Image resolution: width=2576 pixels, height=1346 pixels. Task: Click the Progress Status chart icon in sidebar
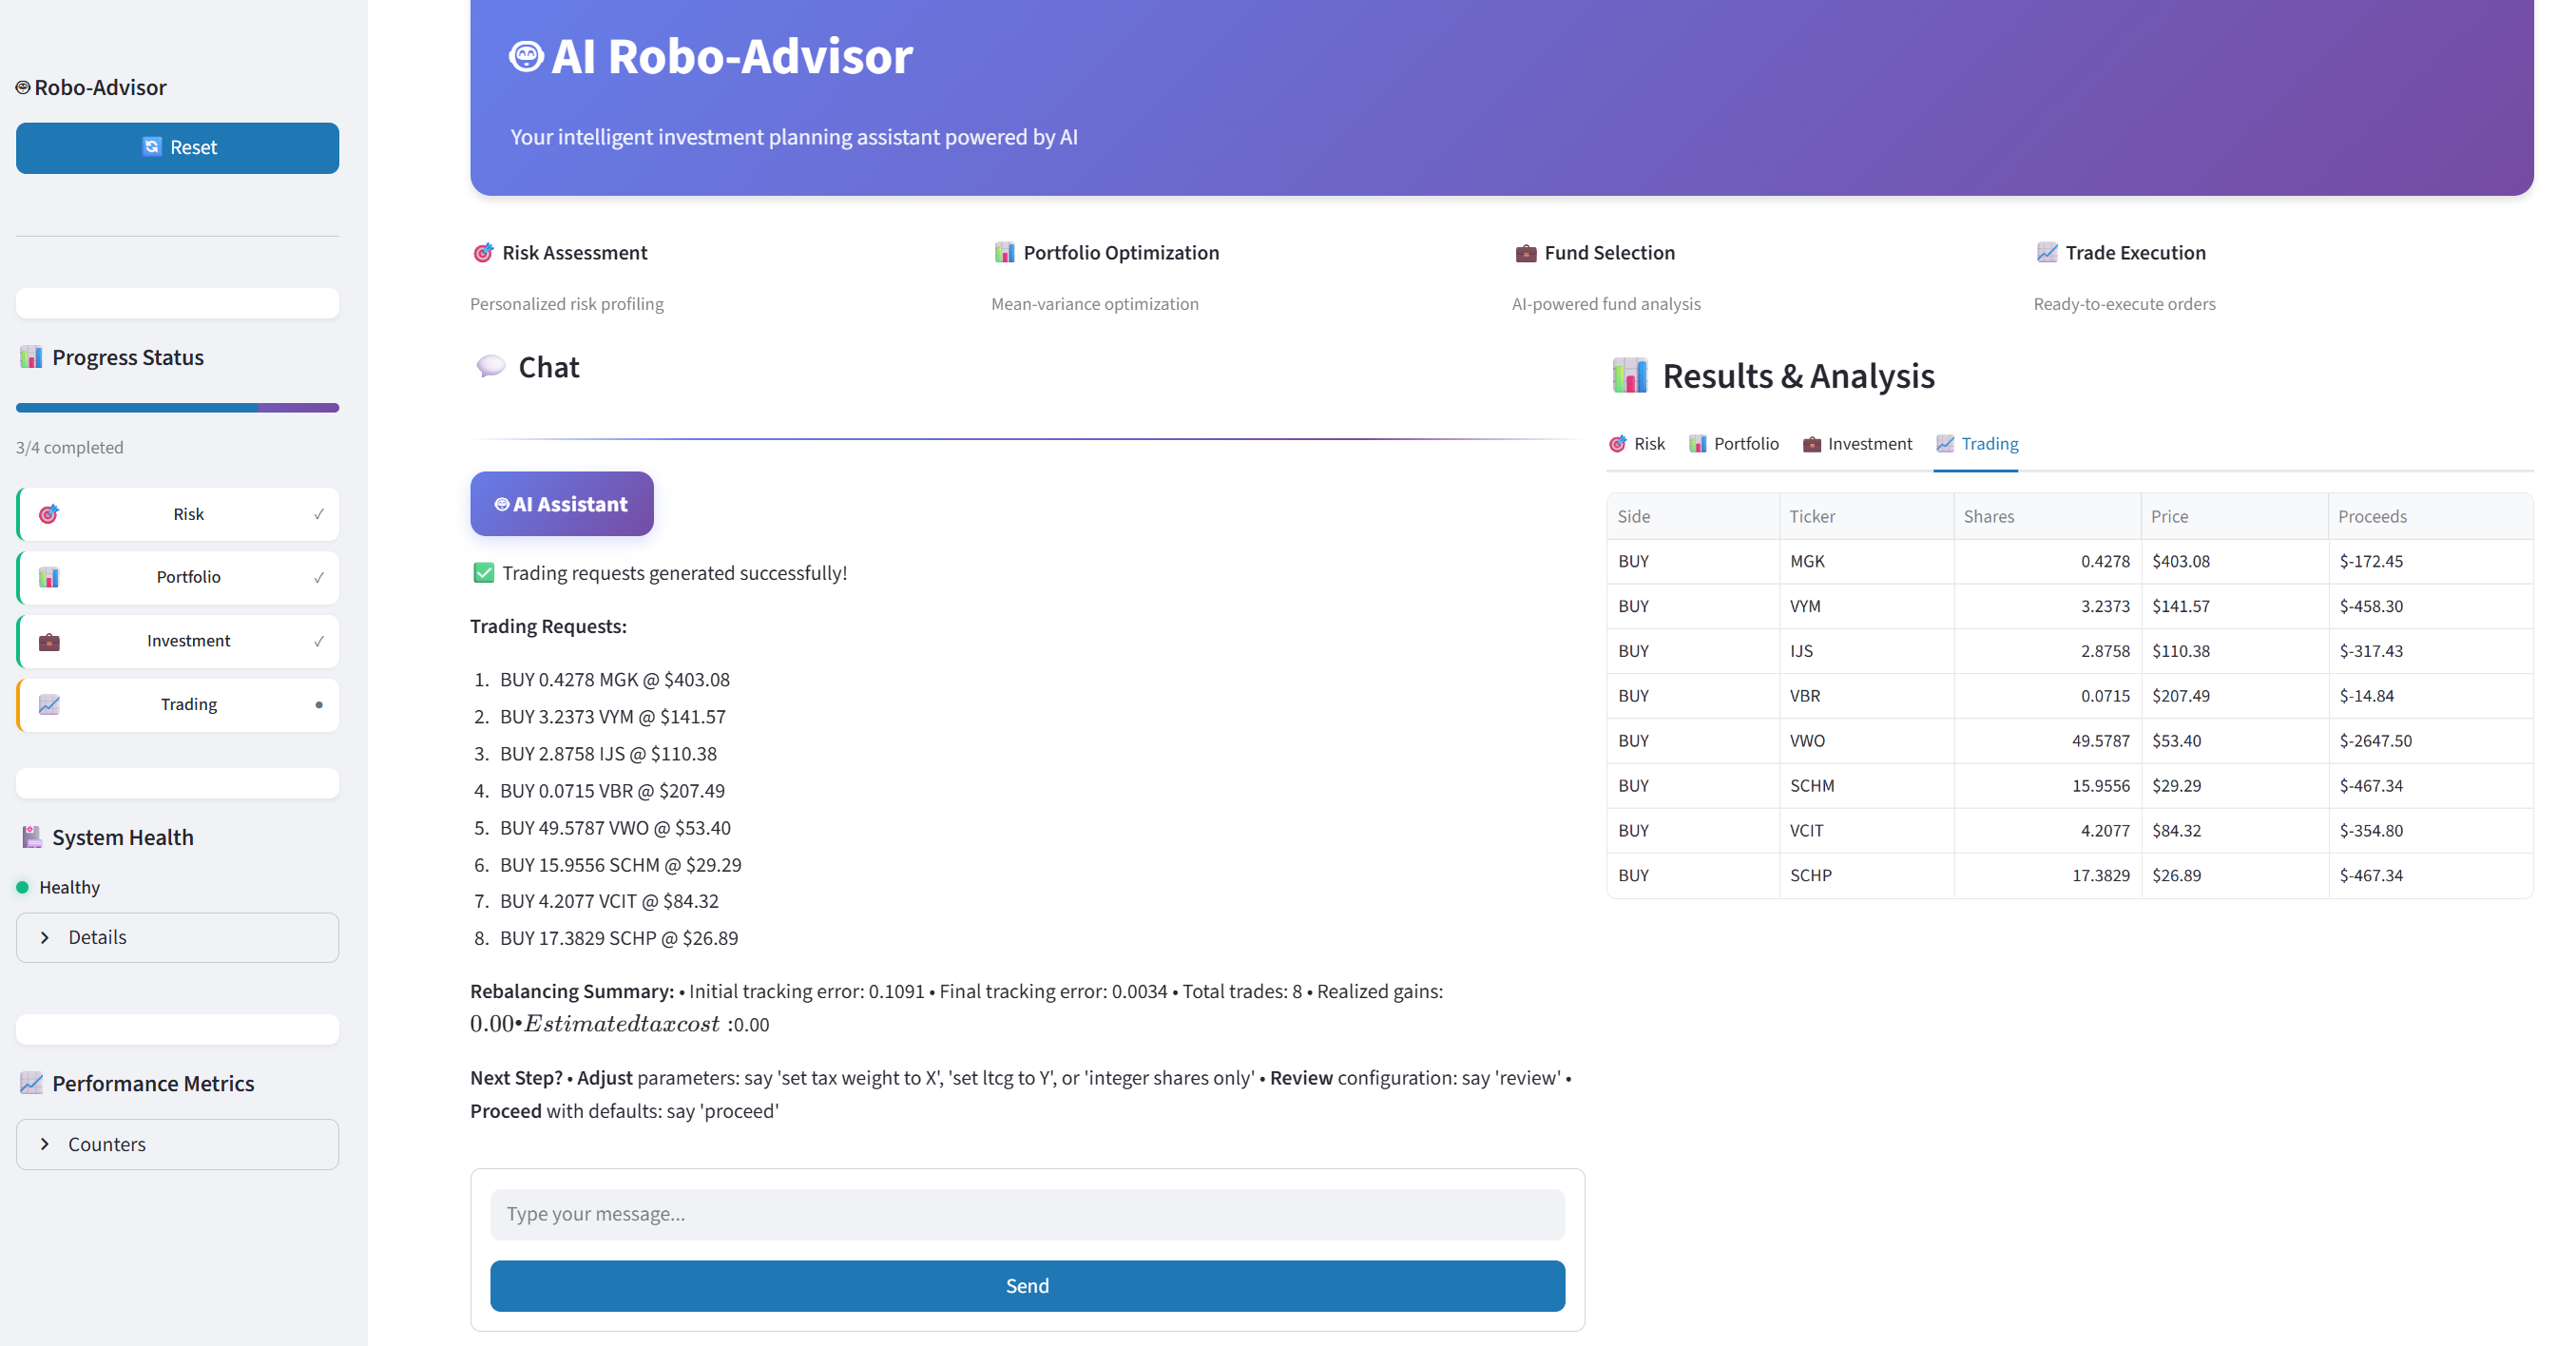coord(31,357)
